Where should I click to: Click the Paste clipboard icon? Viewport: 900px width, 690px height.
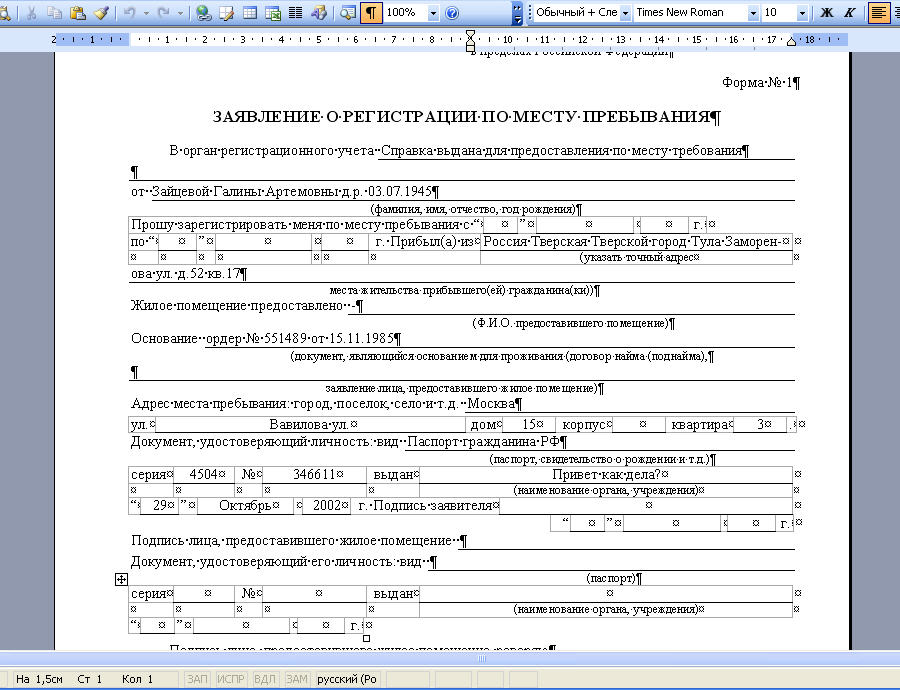(77, 13)
